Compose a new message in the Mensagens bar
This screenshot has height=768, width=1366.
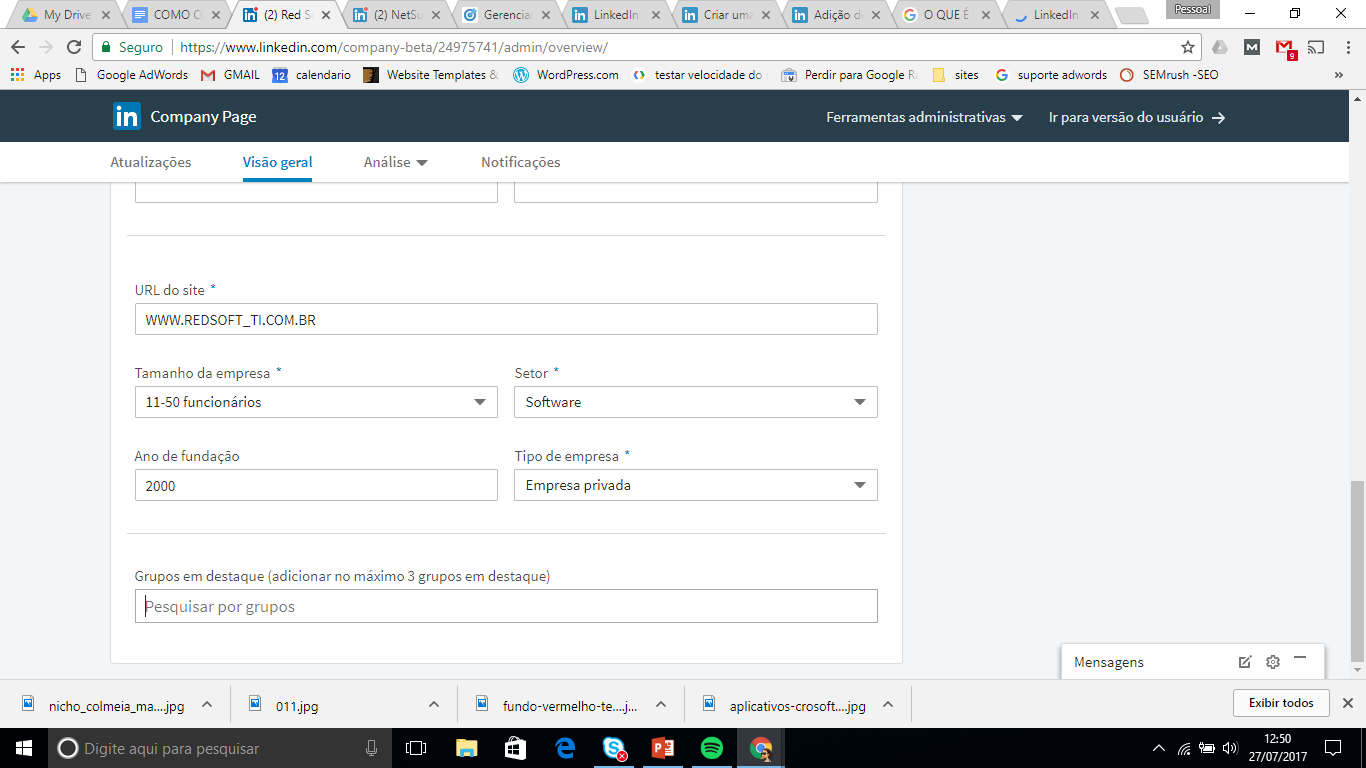pyautogui.click(x=1245, y=662)
